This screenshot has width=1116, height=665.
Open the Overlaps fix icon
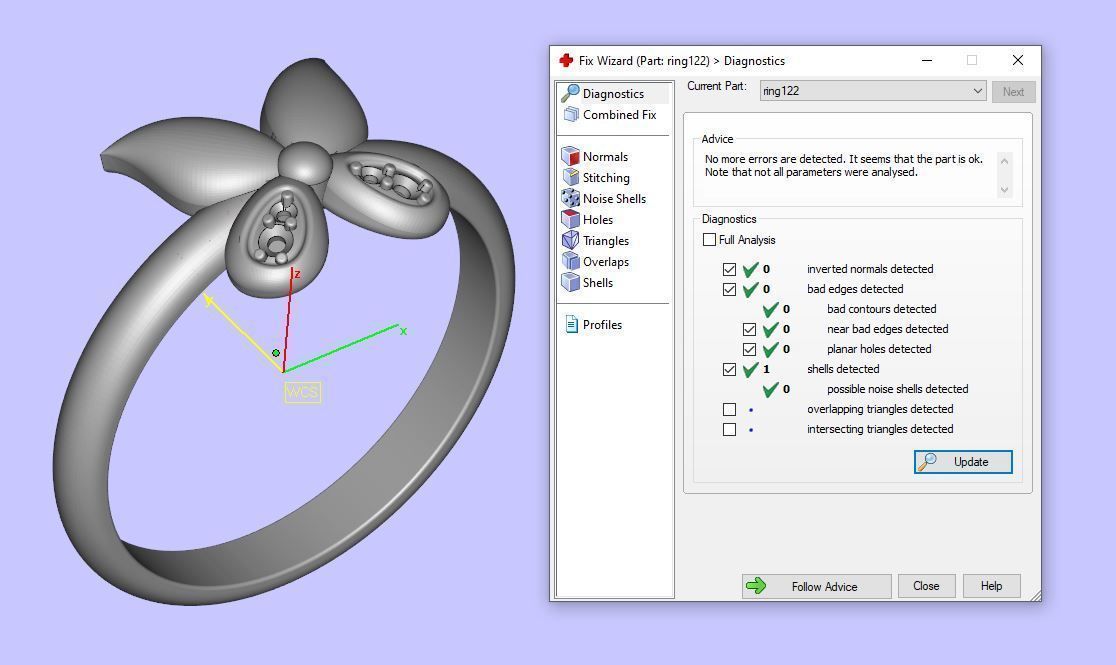click(571, 261)
